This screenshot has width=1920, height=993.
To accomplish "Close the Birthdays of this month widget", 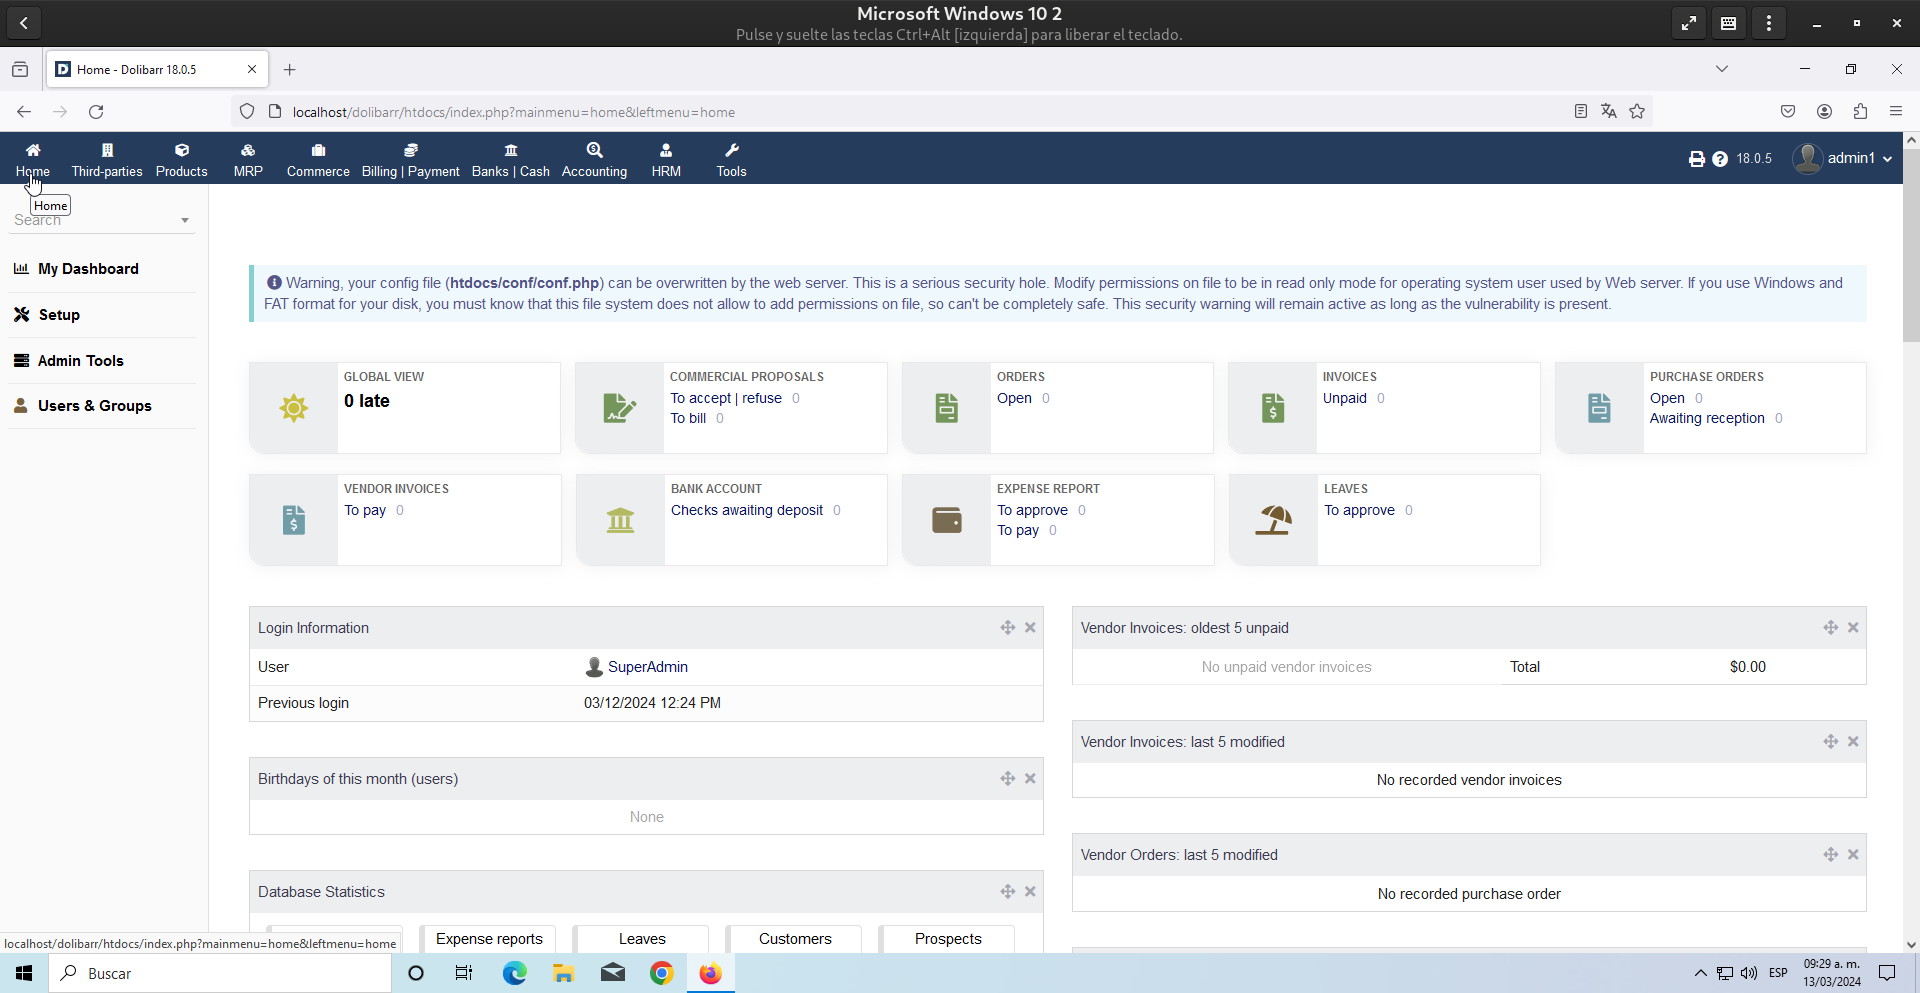I will [x=1030, y=779].
